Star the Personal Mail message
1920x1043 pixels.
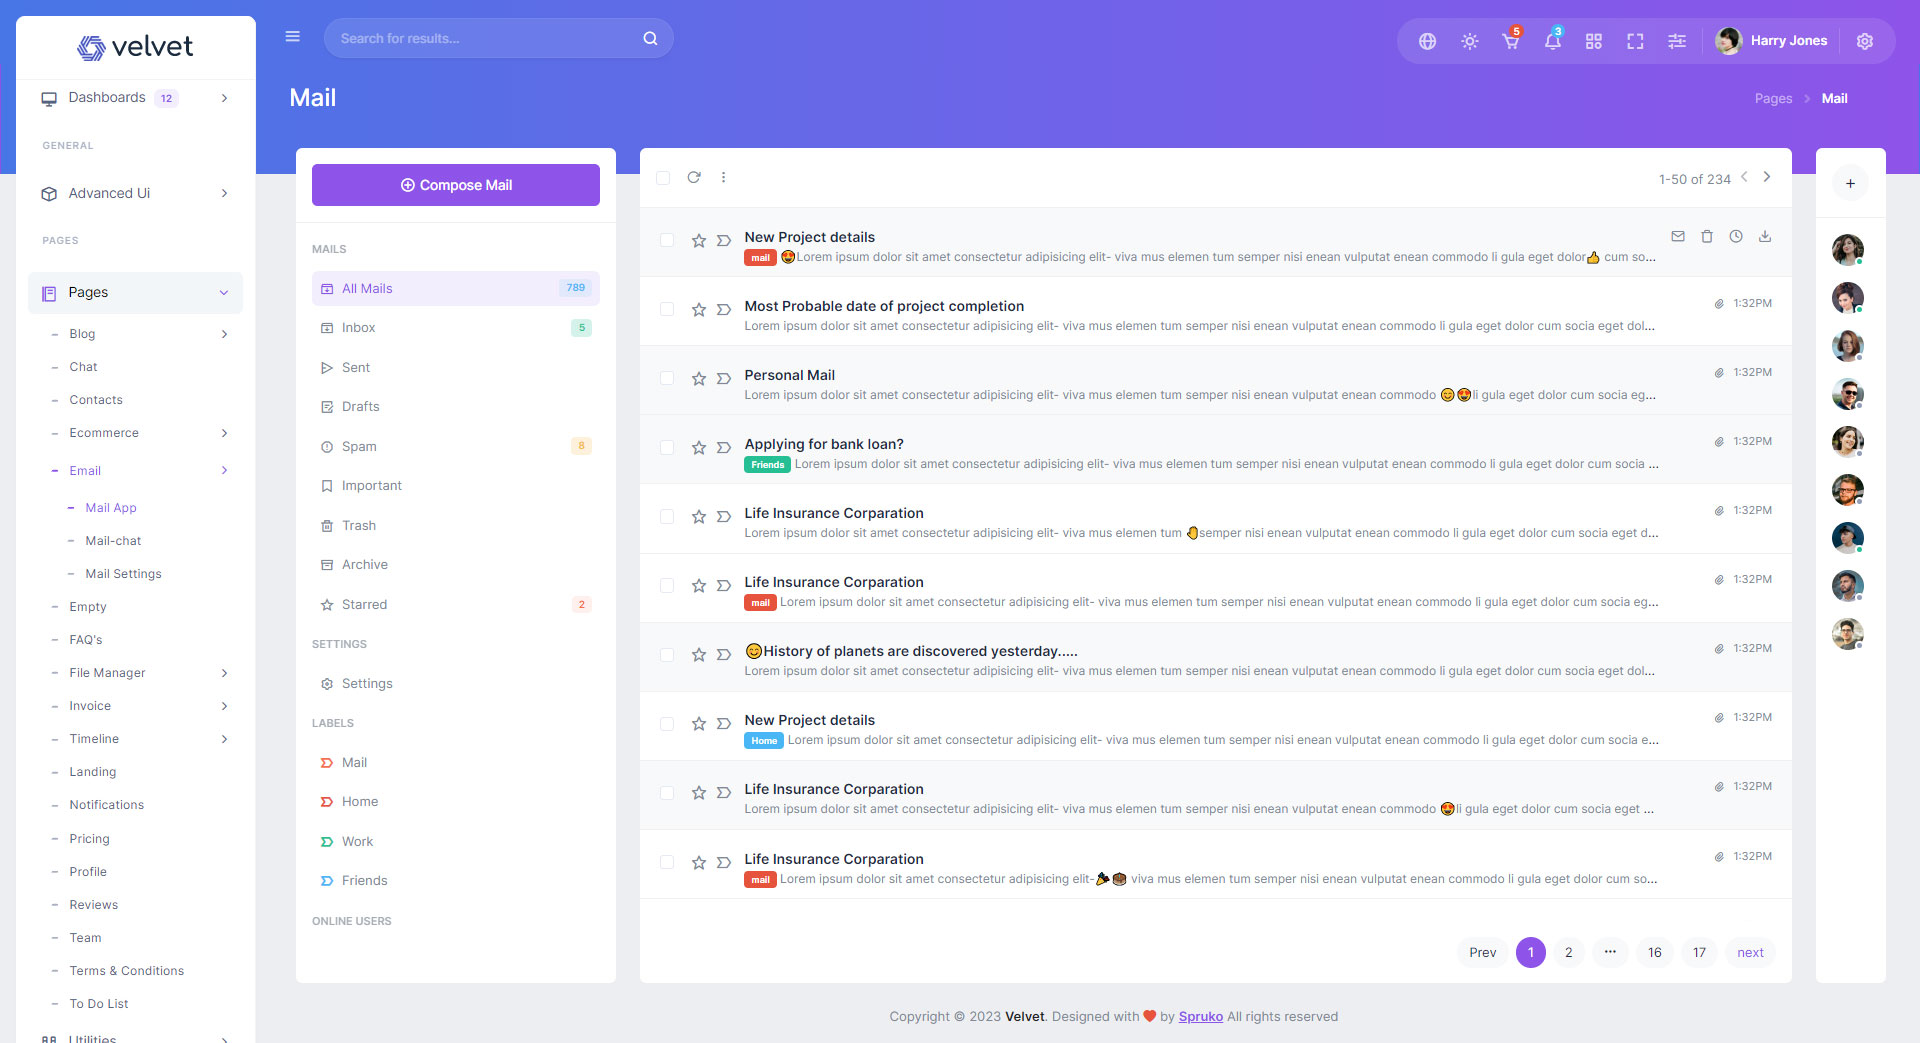(699, 379)
